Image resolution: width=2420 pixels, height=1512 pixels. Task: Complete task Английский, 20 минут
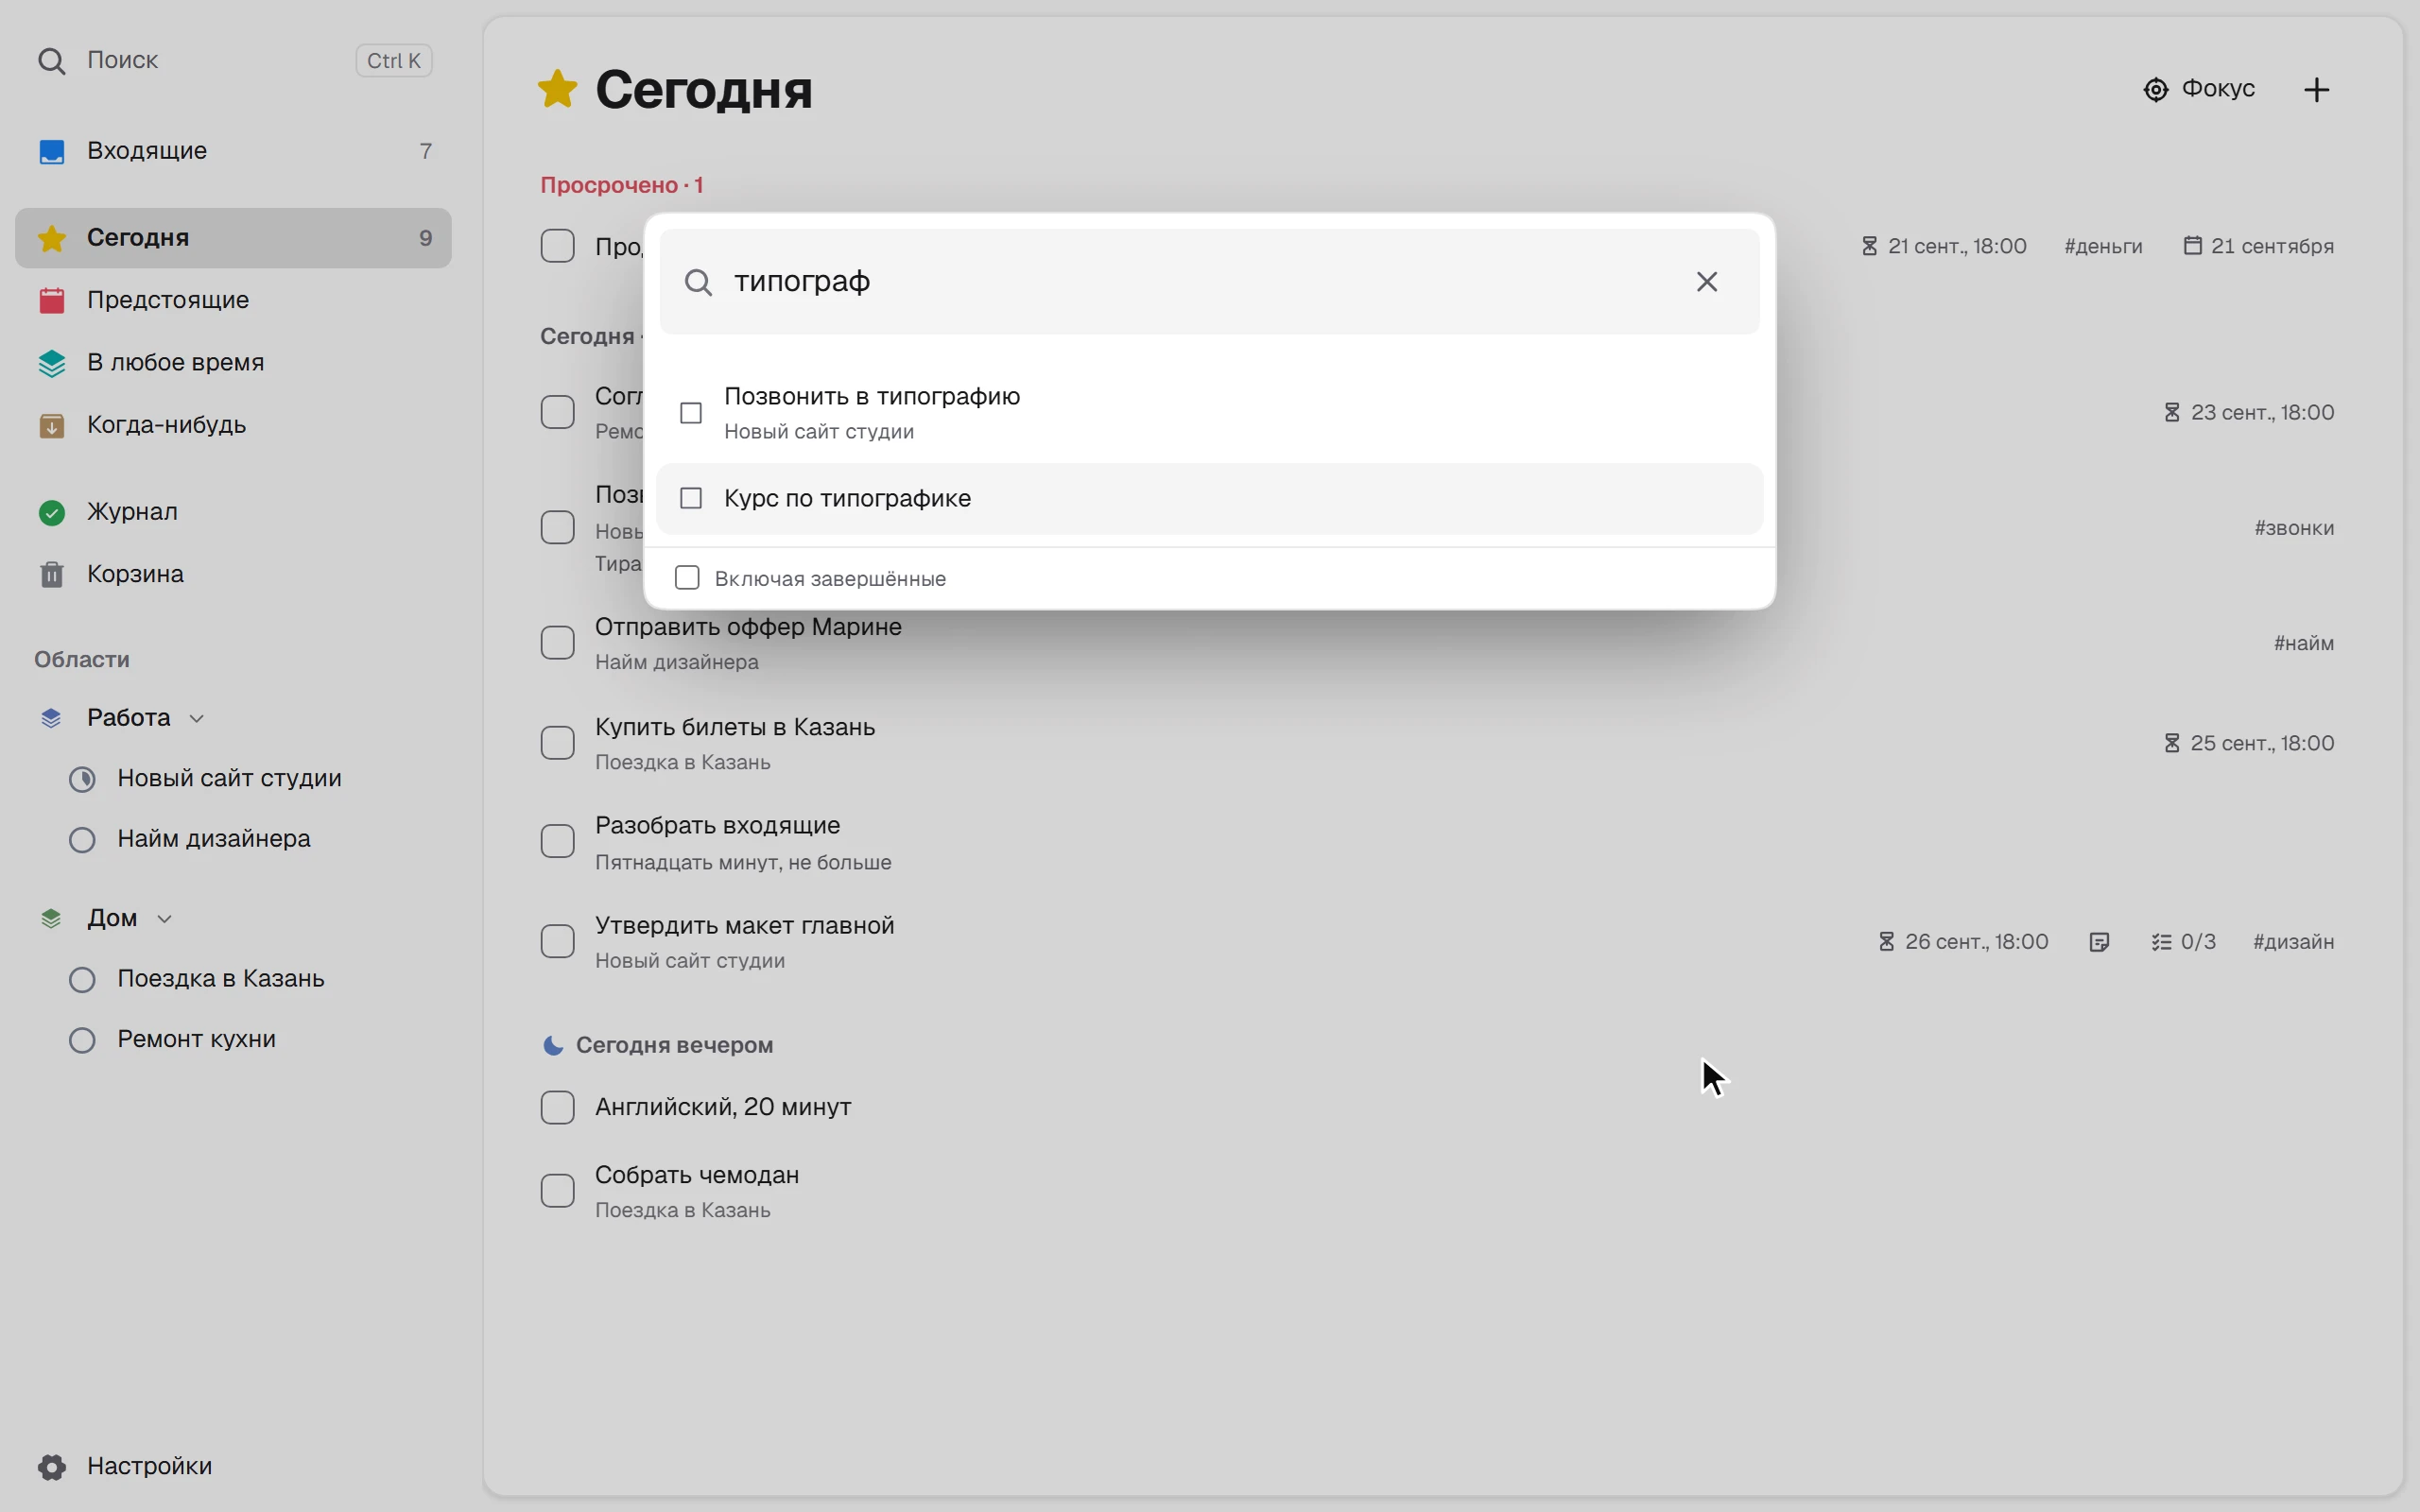point(557,1107)
